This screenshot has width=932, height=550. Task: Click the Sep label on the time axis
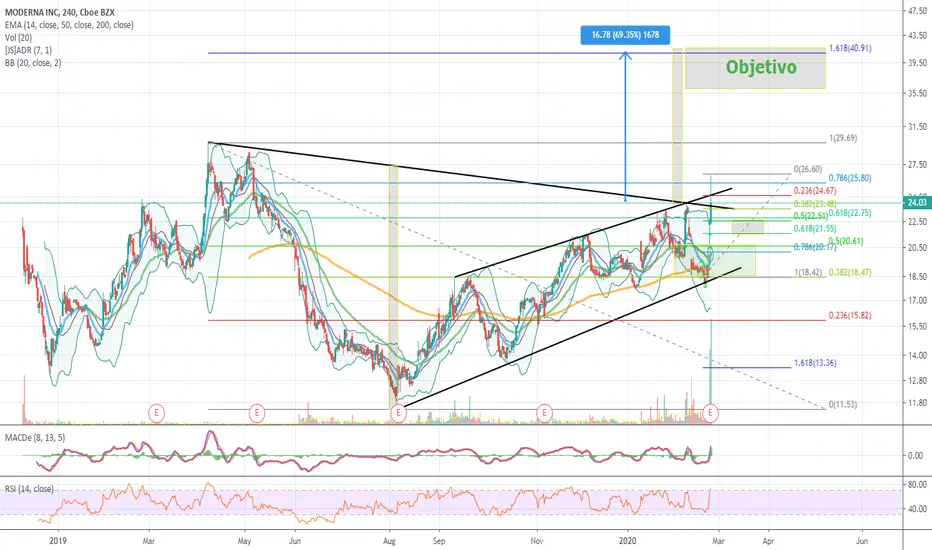coord(439,540)
